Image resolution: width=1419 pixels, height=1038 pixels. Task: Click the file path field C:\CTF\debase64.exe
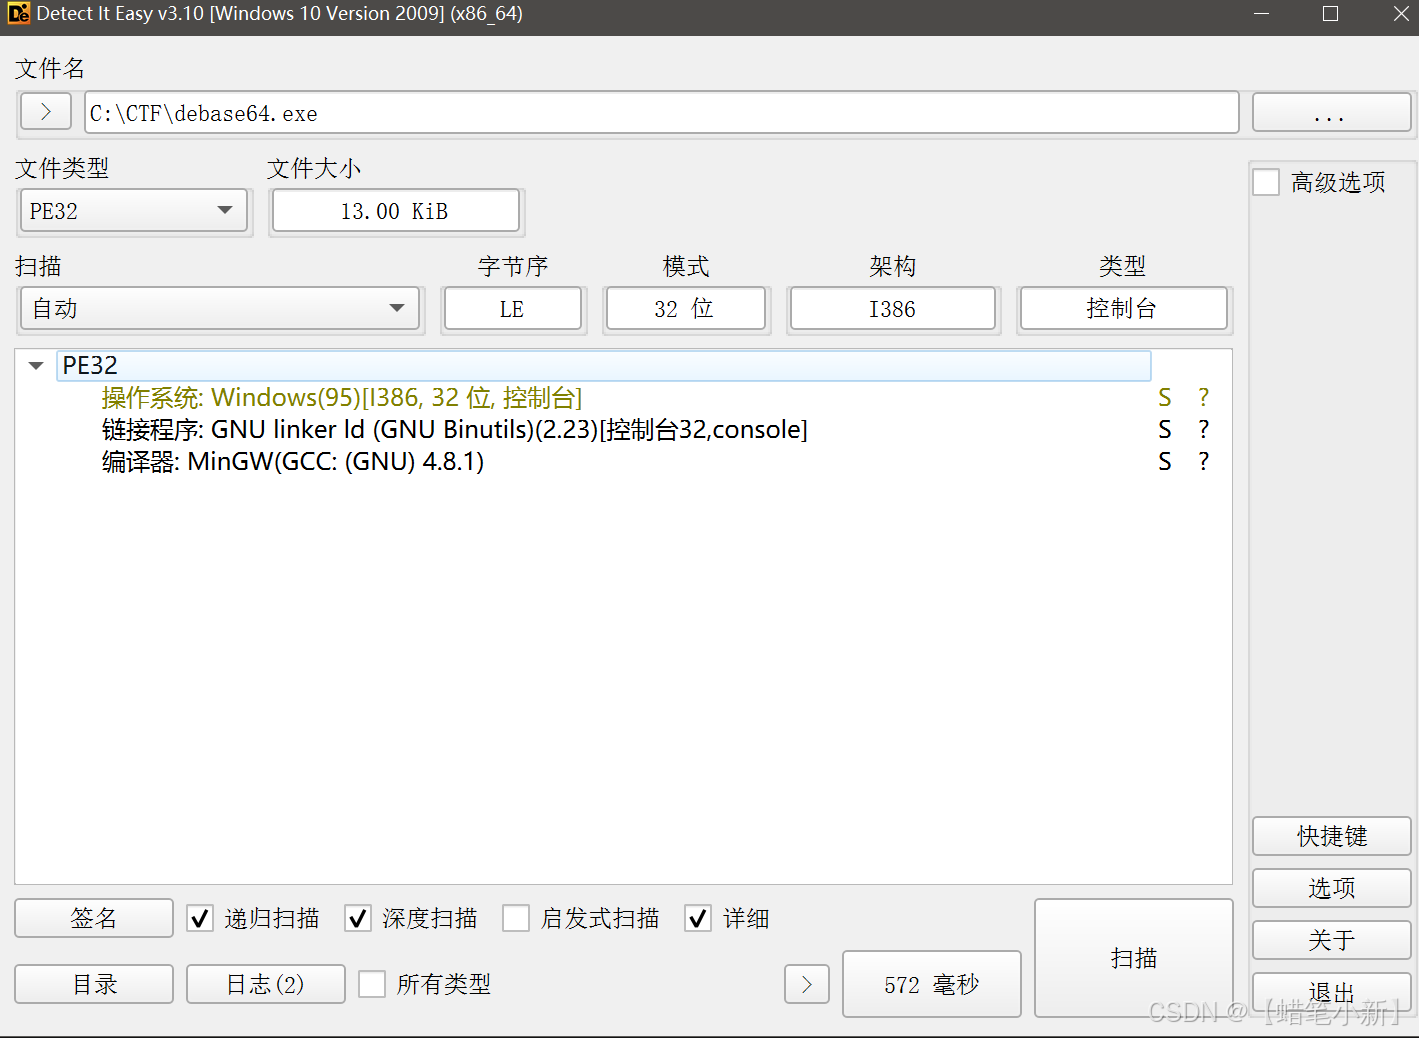tap(662, 112)
